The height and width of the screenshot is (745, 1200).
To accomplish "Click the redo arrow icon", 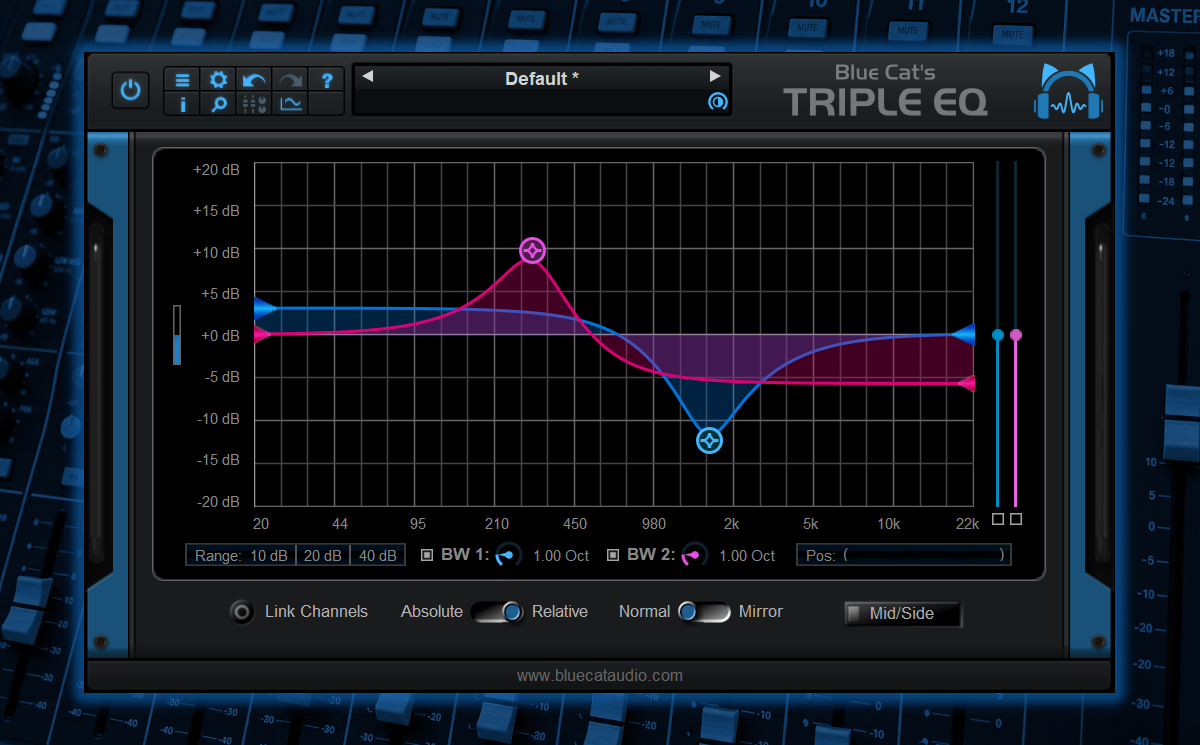I will point(290,80).
